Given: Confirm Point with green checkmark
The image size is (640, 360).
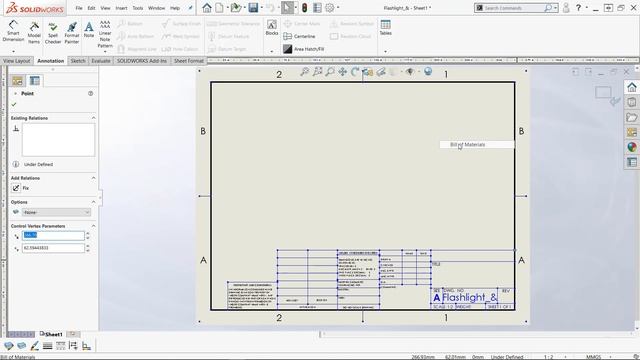Looking at the screenshot, I should tap(14, 104).
